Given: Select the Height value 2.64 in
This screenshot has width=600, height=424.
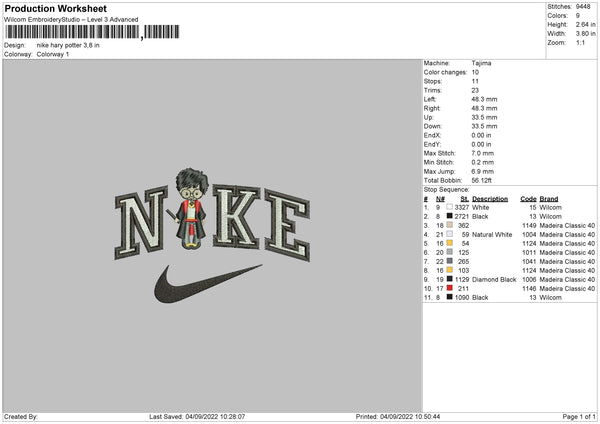Looking at the screenshot, I should [585, 24].
